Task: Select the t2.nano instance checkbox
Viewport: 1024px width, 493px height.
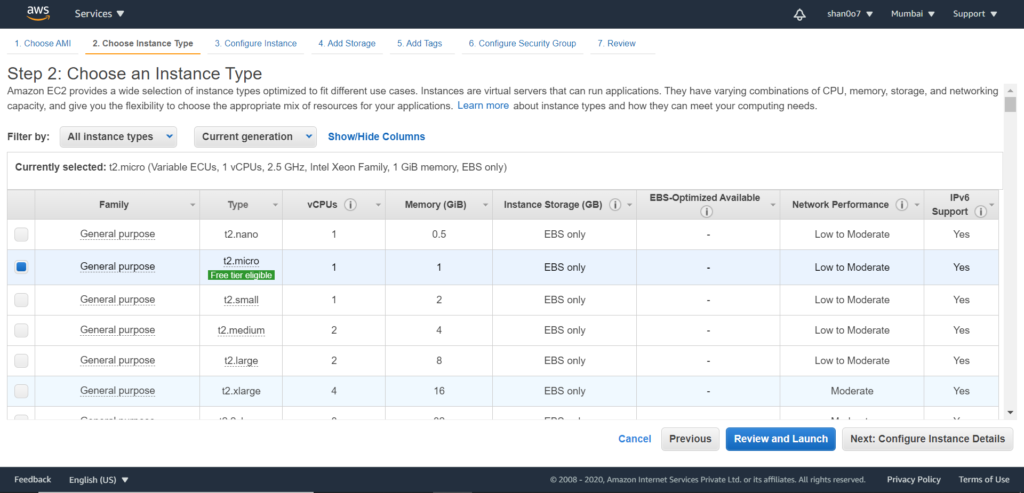Action: coord(22,234)
